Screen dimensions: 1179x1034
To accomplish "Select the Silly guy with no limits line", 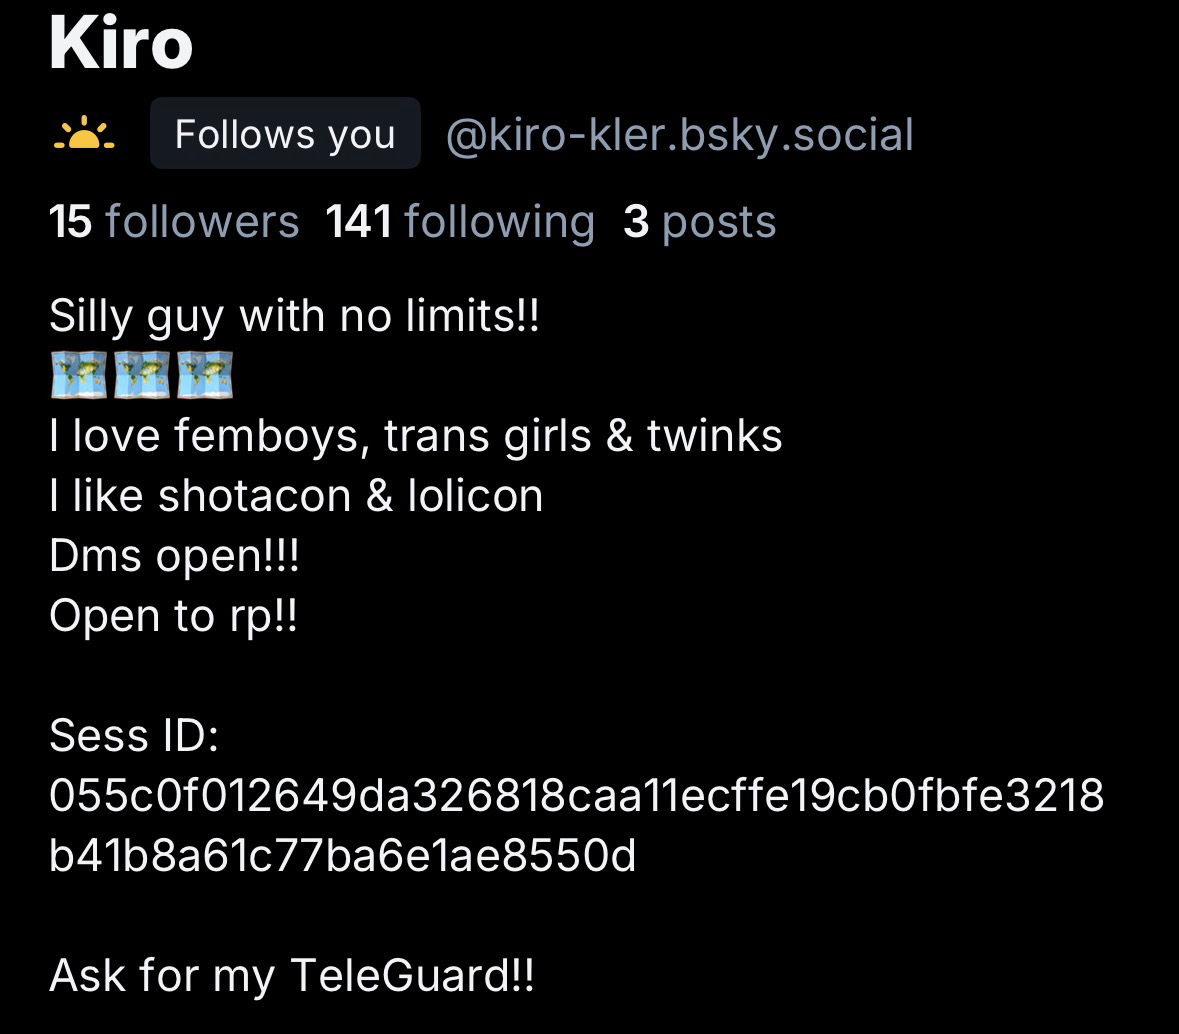I will (x=295, y=316).
